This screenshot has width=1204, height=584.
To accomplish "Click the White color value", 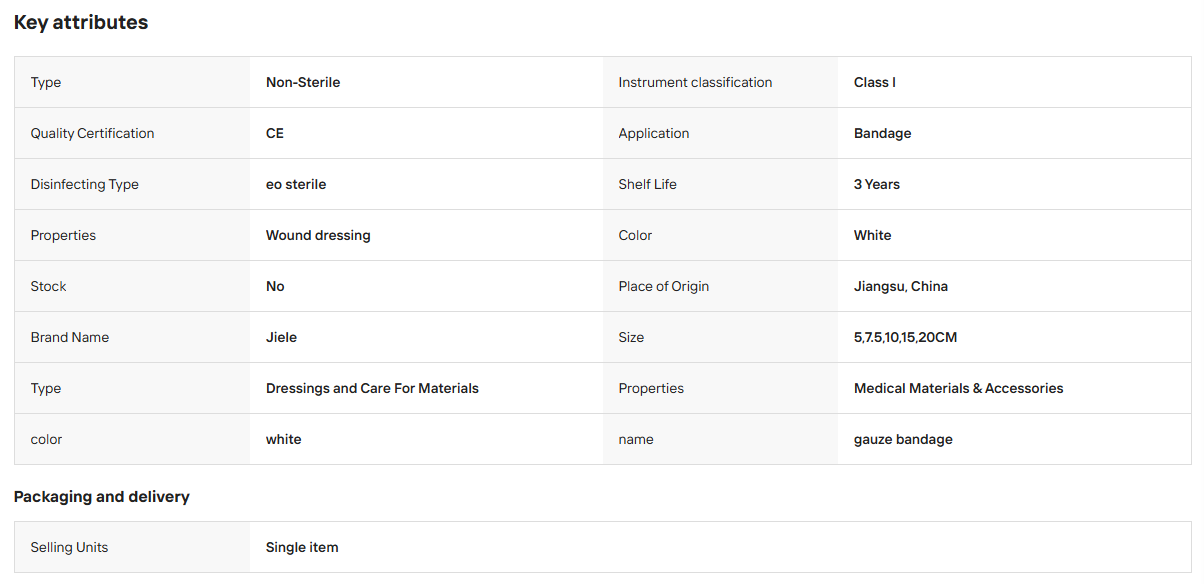I will coord(873,235).
